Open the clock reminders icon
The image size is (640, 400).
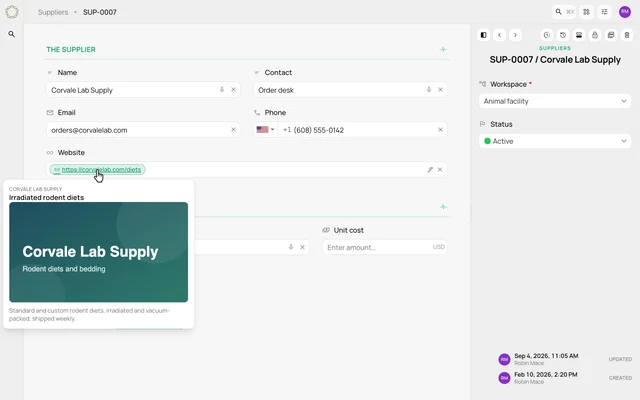pos(547,35)
